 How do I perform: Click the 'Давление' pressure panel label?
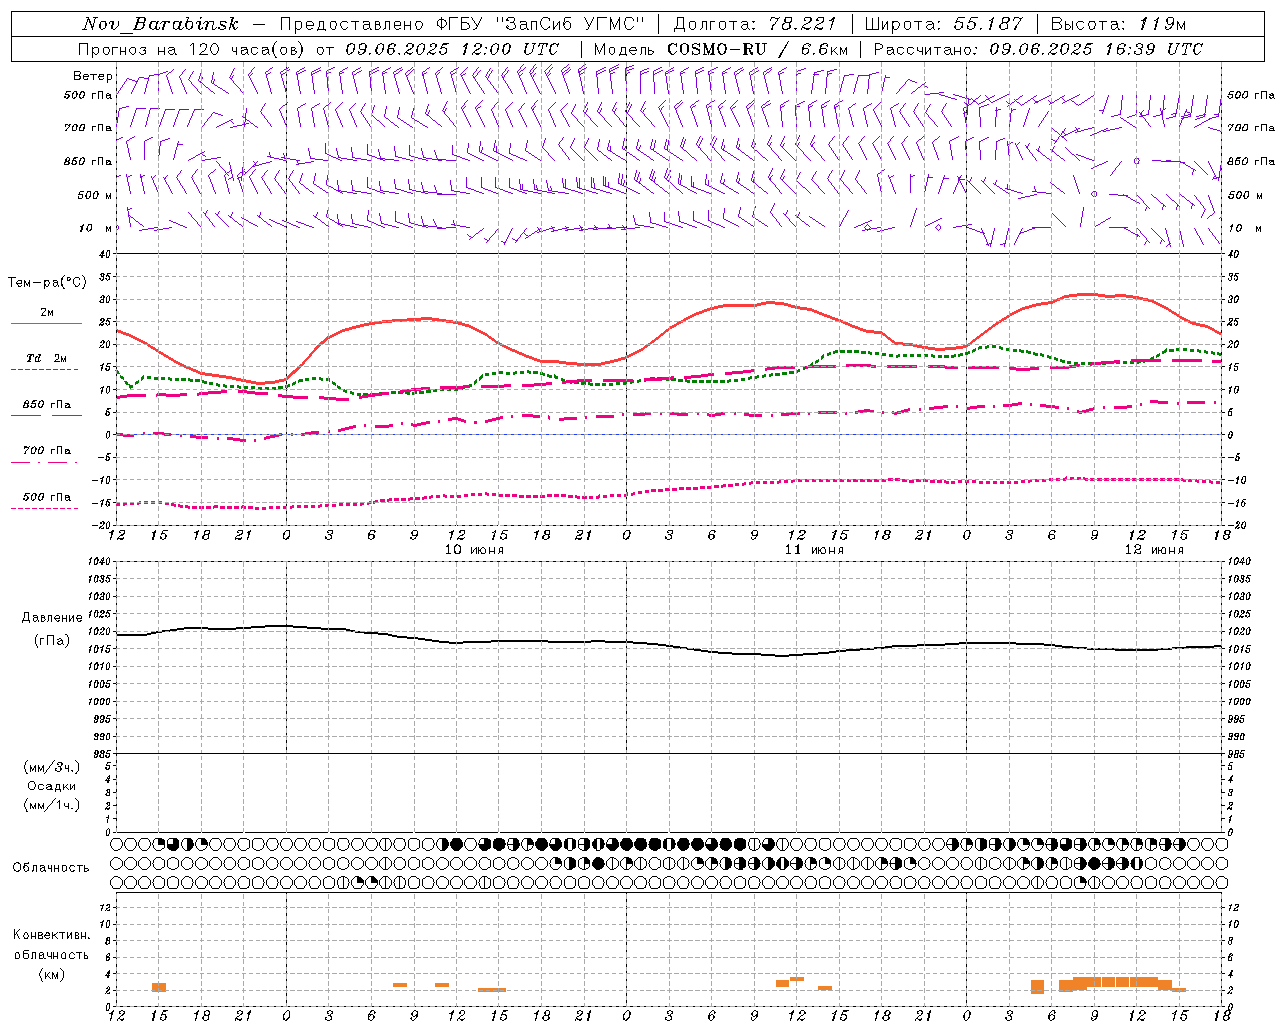click(x=52, y=618)
